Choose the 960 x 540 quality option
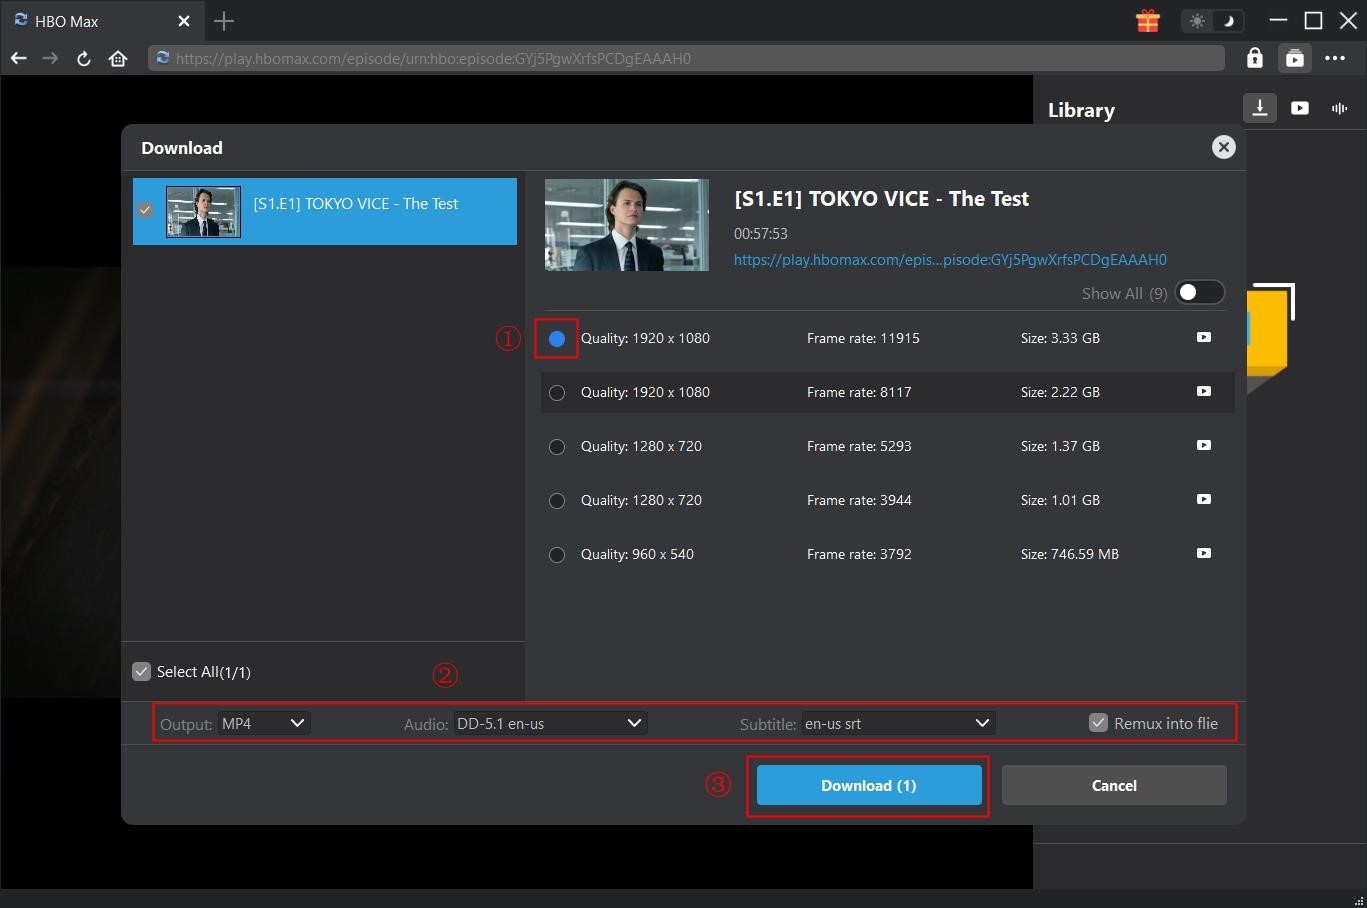 [x=557, y=555]
